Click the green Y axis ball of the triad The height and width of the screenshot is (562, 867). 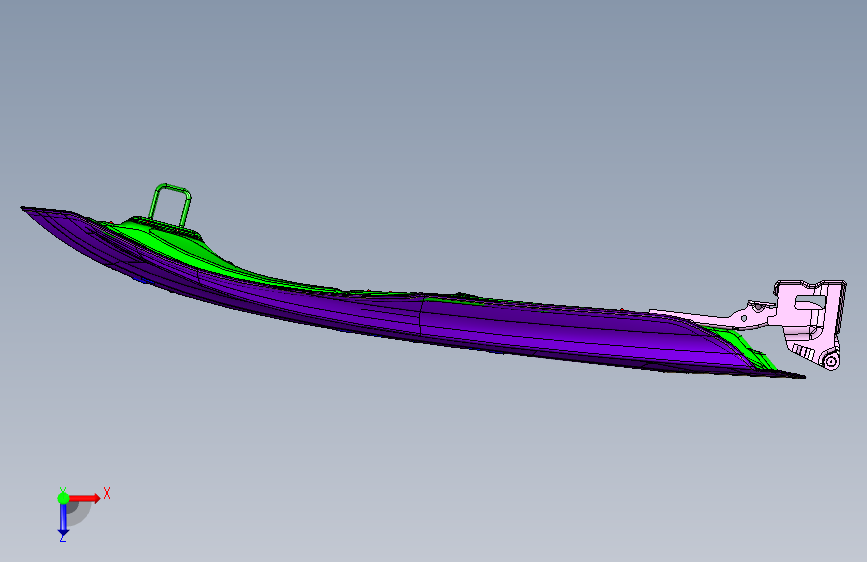coord(63,498)
